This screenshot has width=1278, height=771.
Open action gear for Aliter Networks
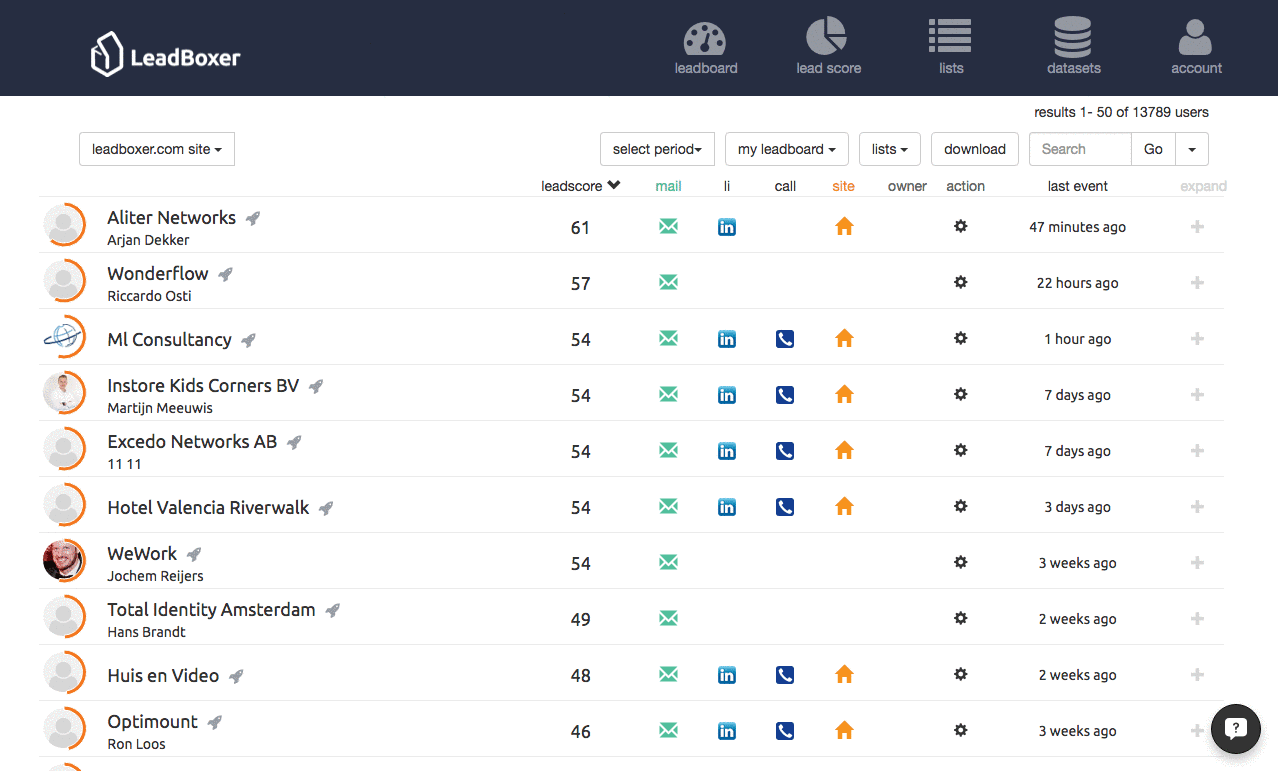[x=960, y=226]
